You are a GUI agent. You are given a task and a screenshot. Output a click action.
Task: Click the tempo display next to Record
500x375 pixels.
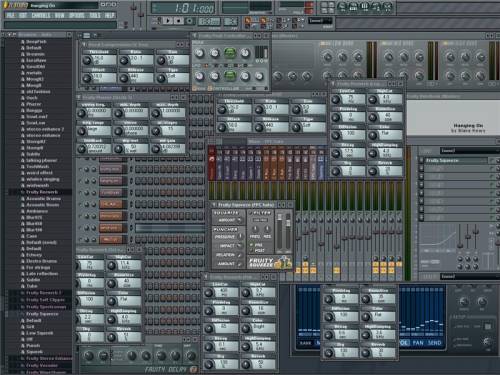coord(209,21)
